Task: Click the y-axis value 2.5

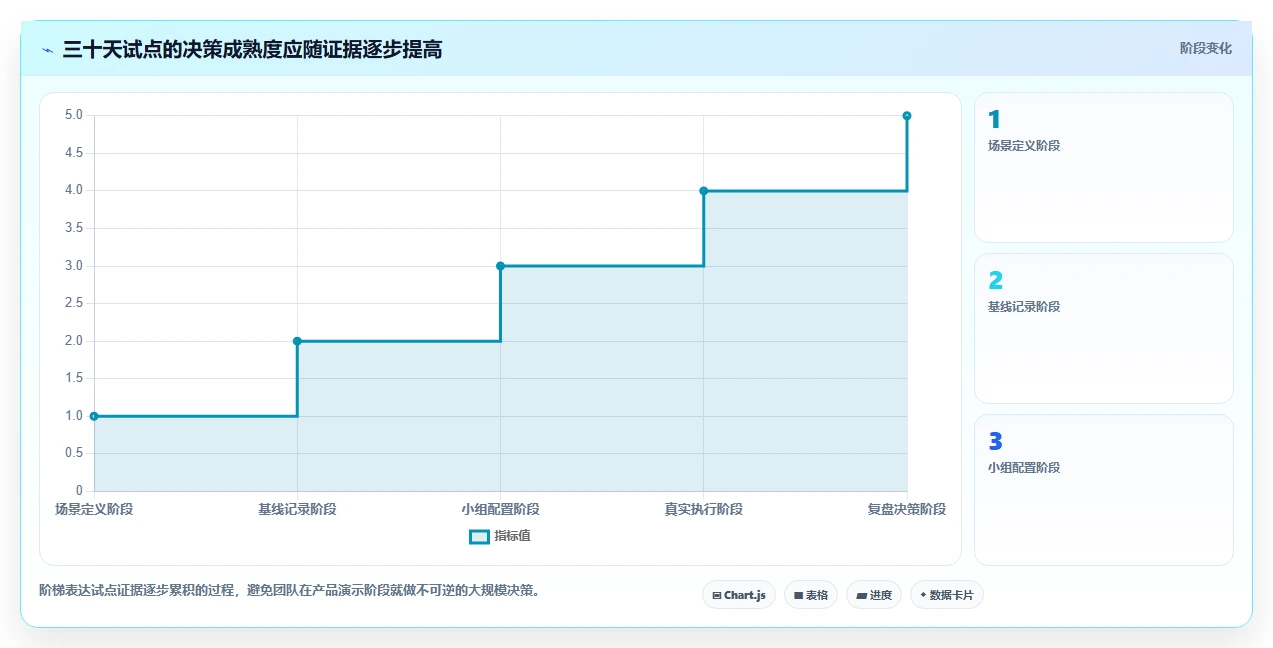Action: pos(74,303)
